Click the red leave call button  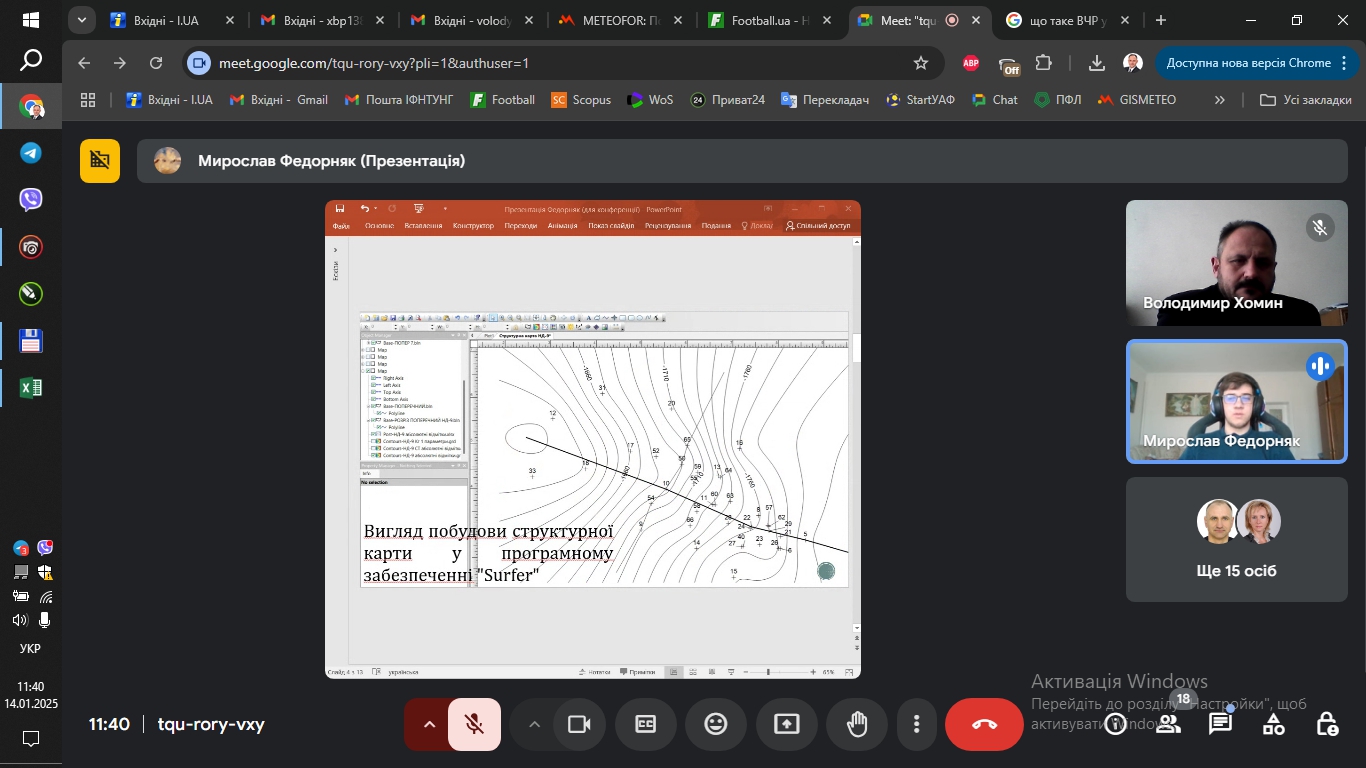pos(984,724)
